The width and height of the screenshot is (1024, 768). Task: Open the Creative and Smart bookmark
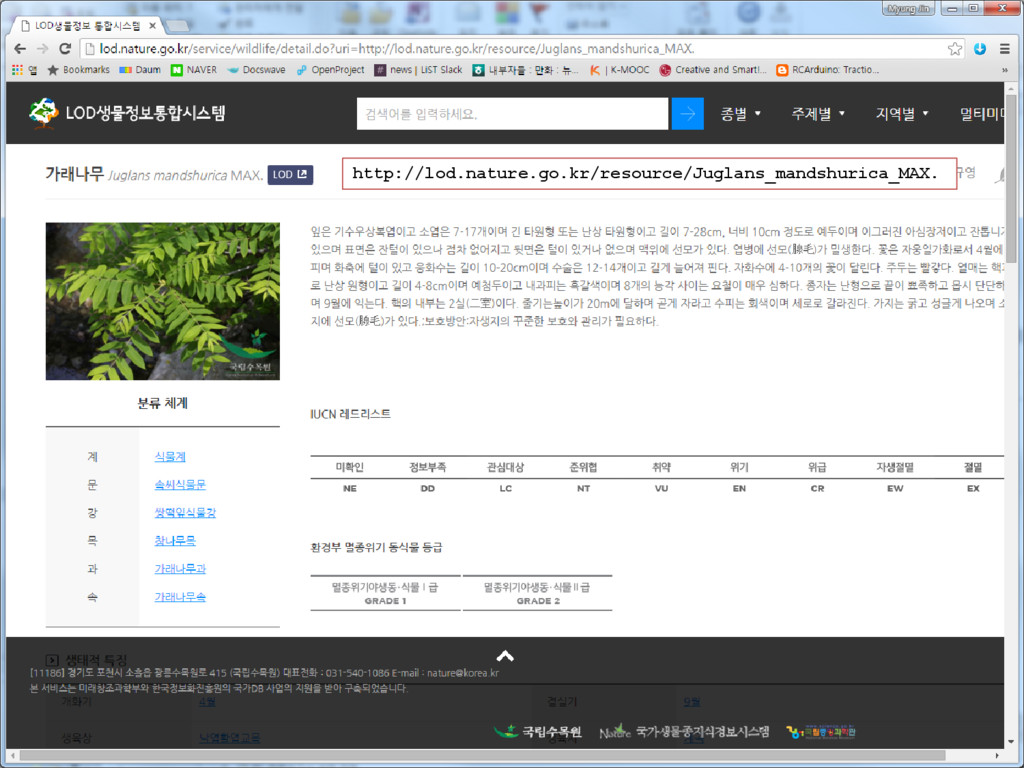tap(712, 69)
